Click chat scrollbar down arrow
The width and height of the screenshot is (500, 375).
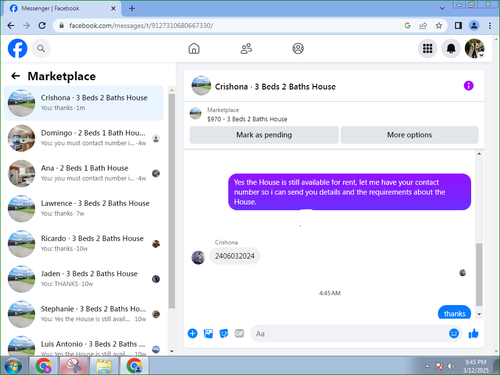479,314
